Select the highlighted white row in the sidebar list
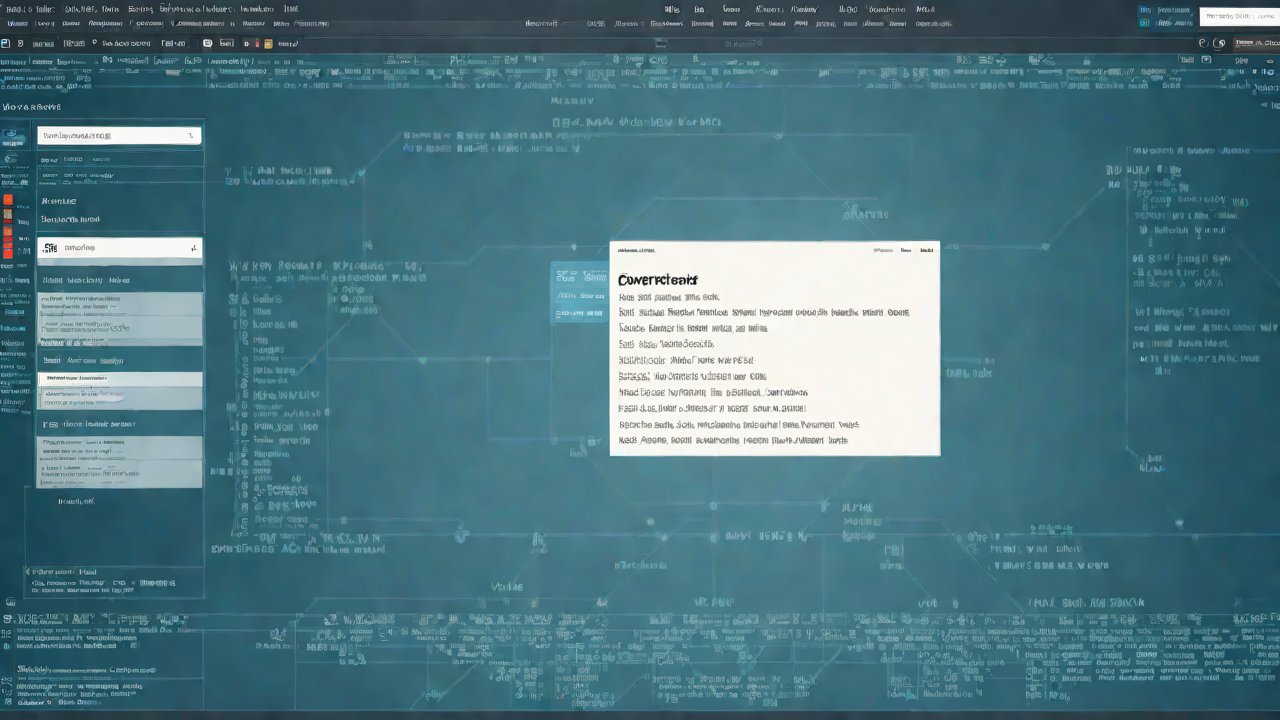Viewport: 1280px width, 720px height. (x=120, y=379)
